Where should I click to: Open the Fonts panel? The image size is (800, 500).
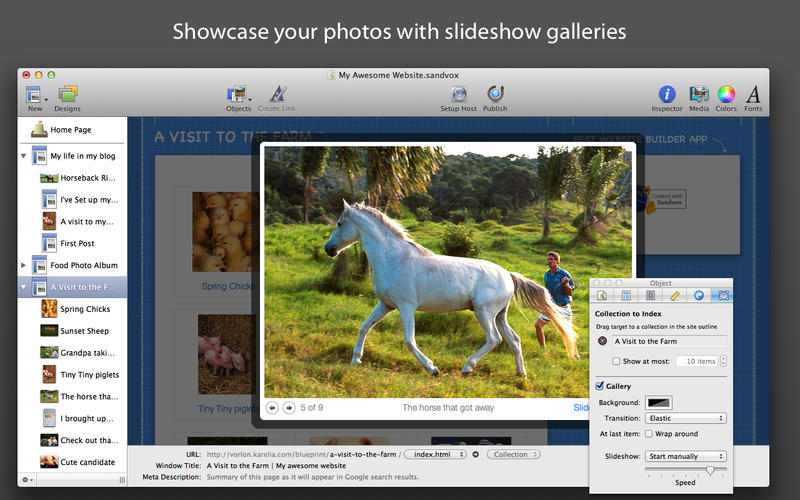pos(753,96)
